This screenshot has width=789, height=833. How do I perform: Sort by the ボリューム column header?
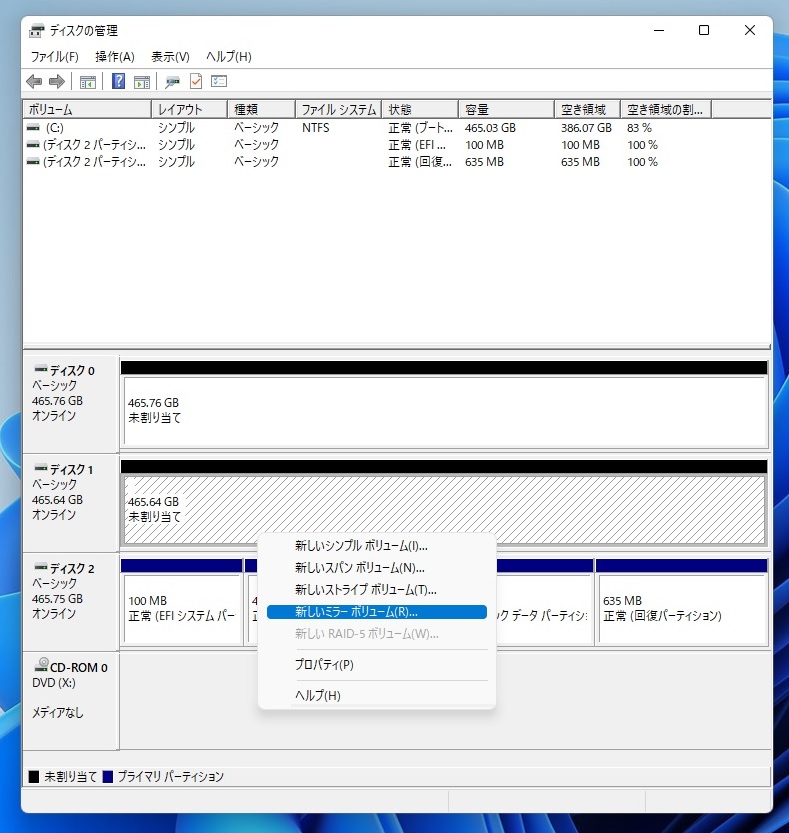click(87, 109)
